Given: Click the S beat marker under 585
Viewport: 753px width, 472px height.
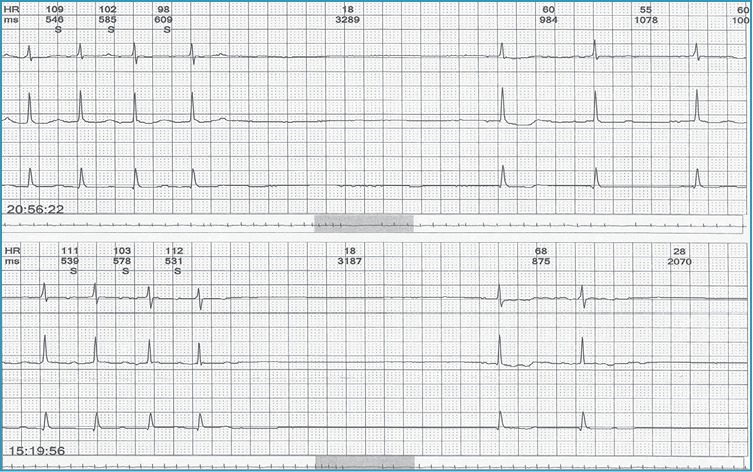Looking at the screenshot, I should (x=111, y=30).
